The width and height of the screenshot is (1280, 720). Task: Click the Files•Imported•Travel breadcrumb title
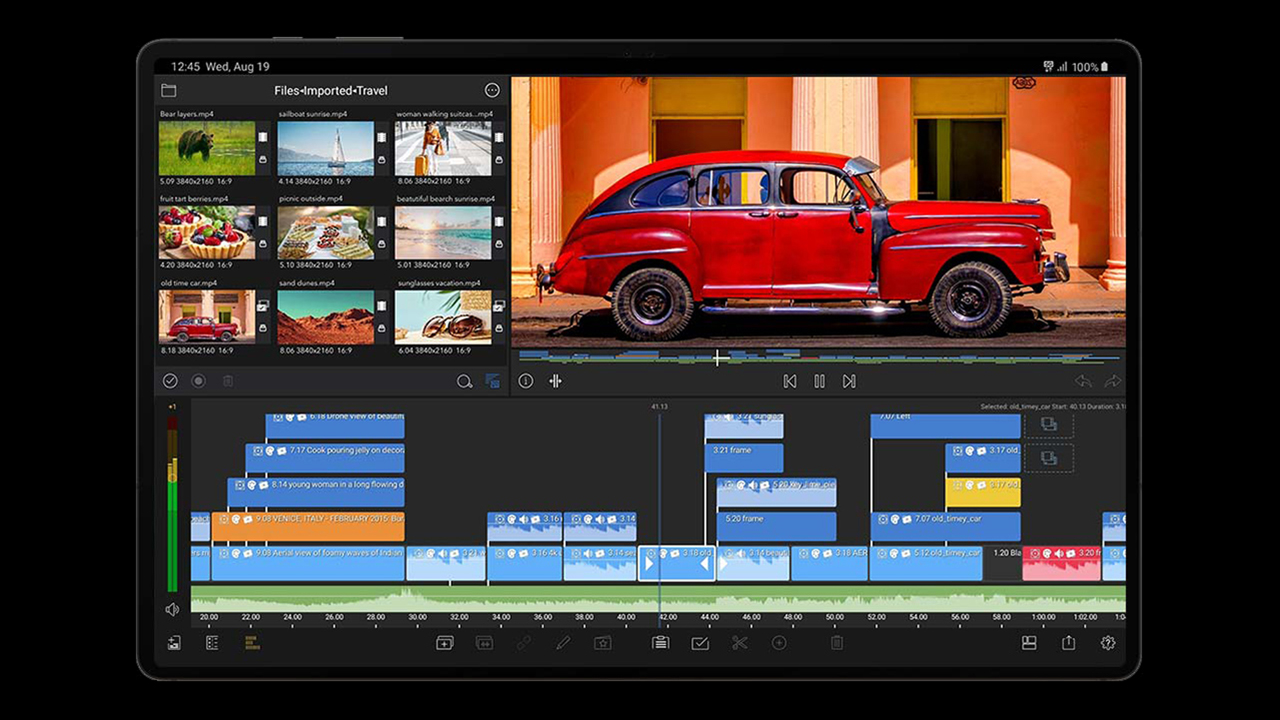tap(330, 91)
